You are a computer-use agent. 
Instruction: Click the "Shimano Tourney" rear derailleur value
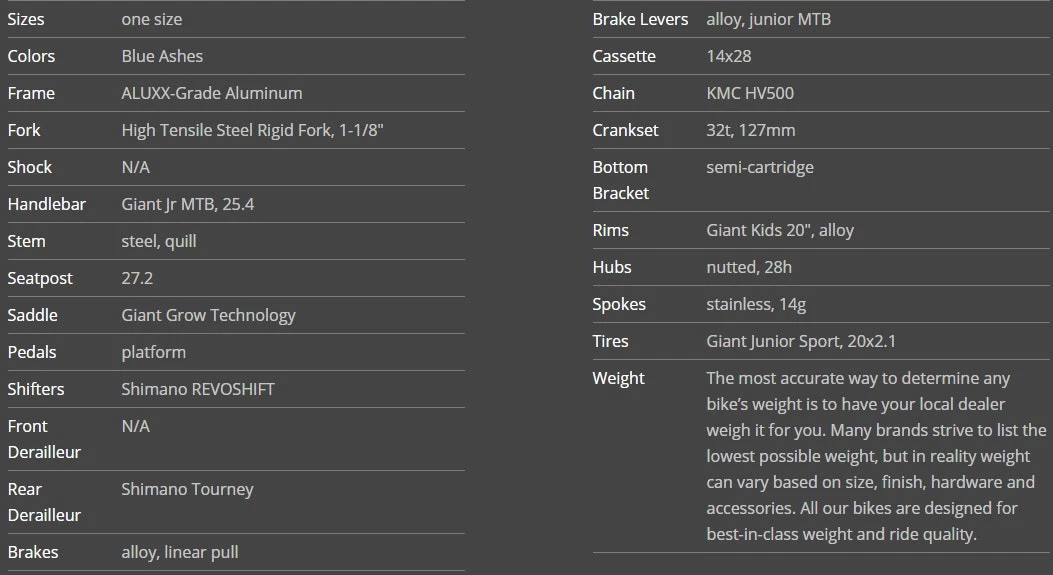(187, 489)
